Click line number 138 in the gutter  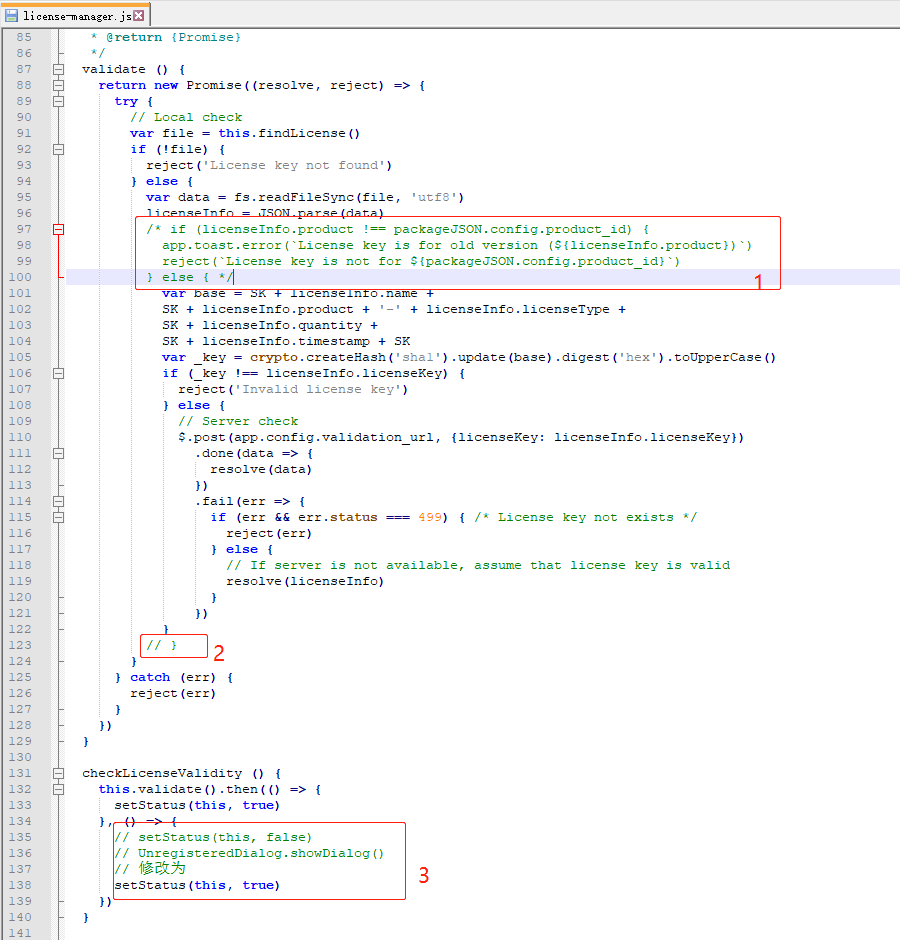pos(20,885)
